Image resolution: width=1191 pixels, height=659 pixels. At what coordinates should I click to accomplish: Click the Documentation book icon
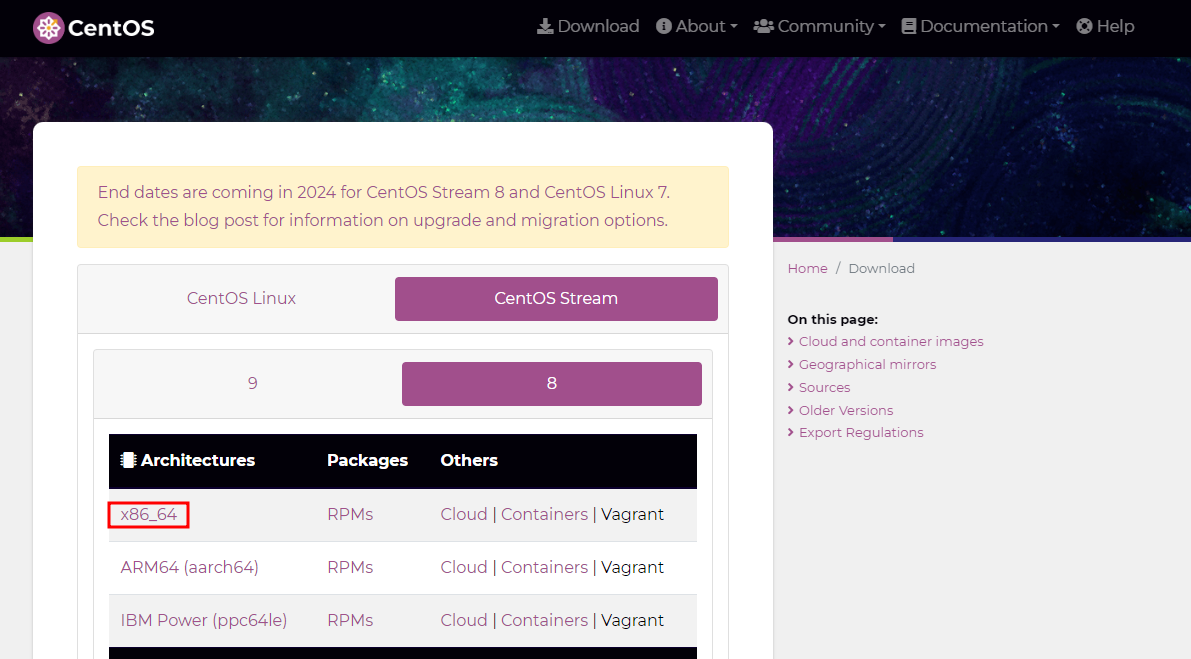pyautogui.click(x=908, y=27)
